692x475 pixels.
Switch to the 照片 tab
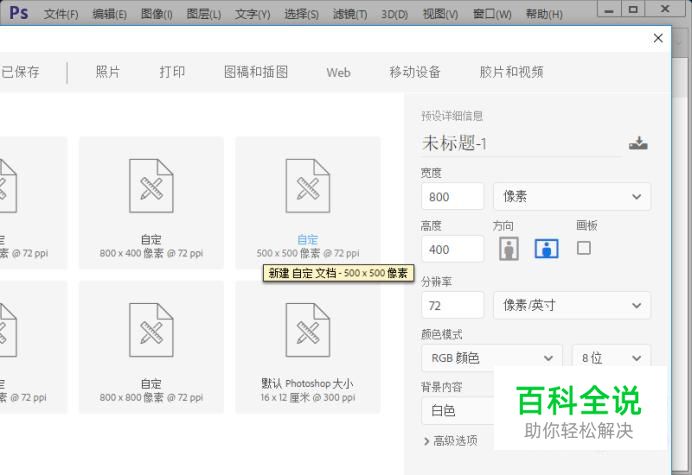tap(108, 72)
